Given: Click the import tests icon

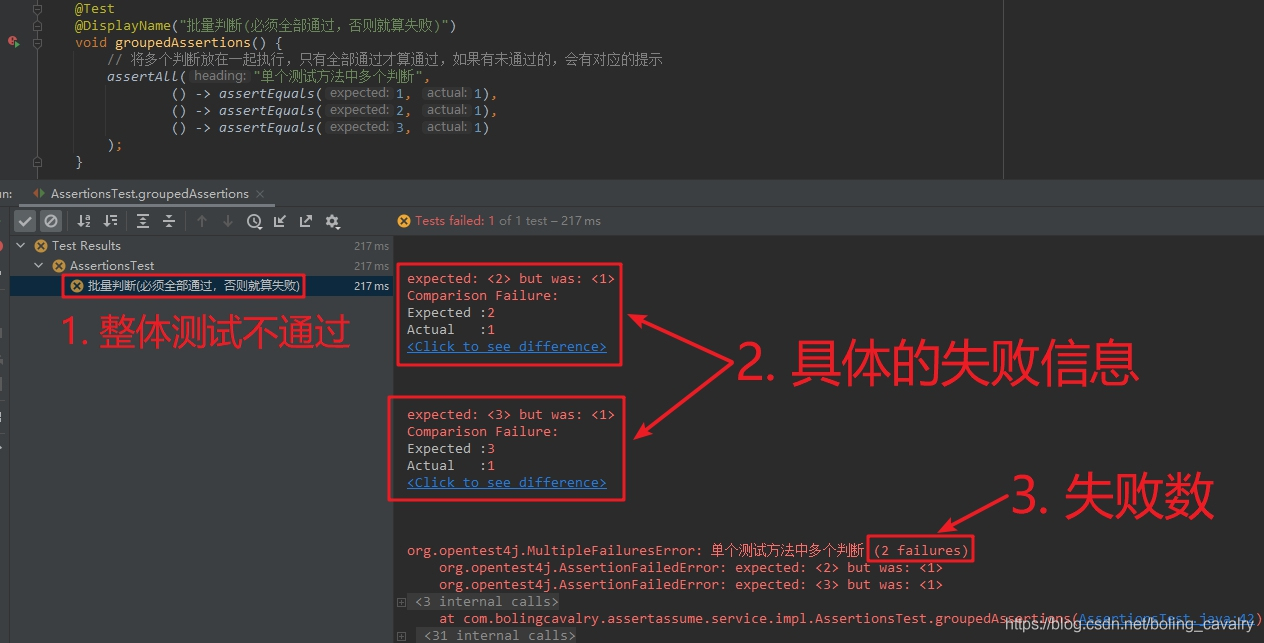Looking at the screenshot, I should (280, 221).
